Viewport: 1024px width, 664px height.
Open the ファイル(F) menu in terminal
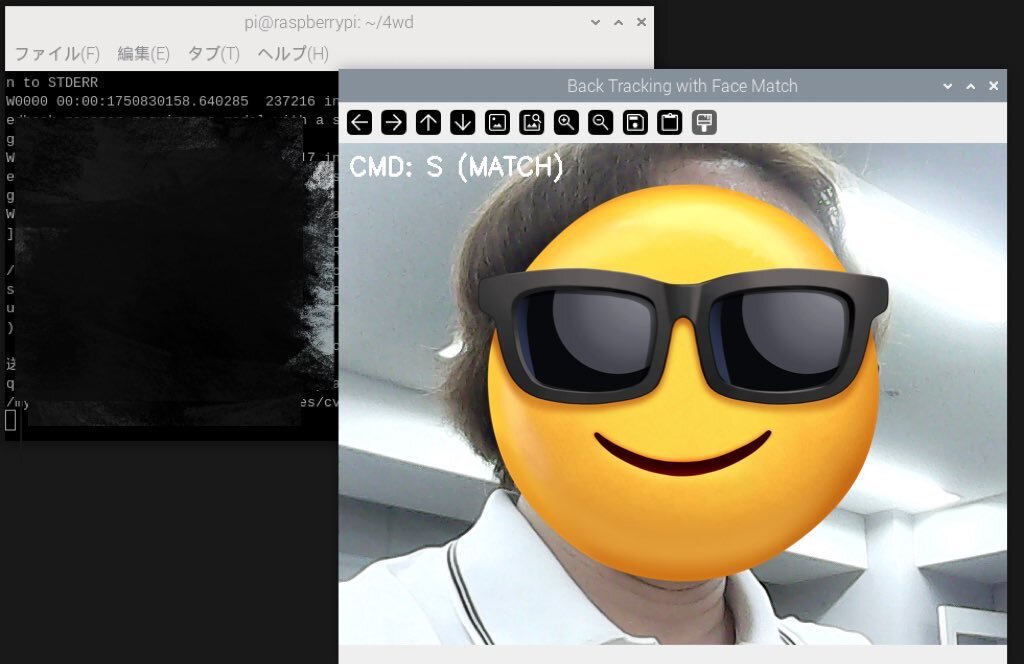point(57,54)
